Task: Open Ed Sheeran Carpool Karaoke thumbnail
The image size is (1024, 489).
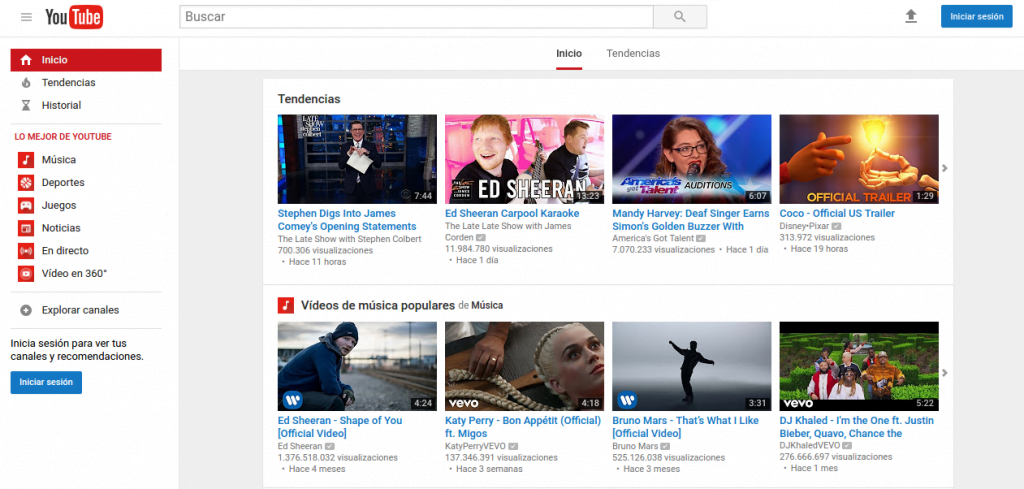Action: coord(524,159)
